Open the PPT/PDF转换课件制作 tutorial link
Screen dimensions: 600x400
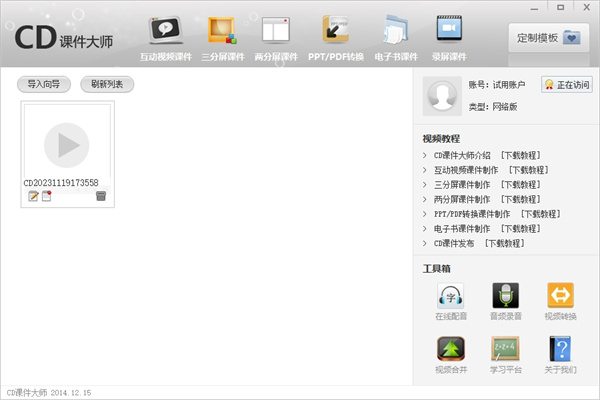[472, 214]
